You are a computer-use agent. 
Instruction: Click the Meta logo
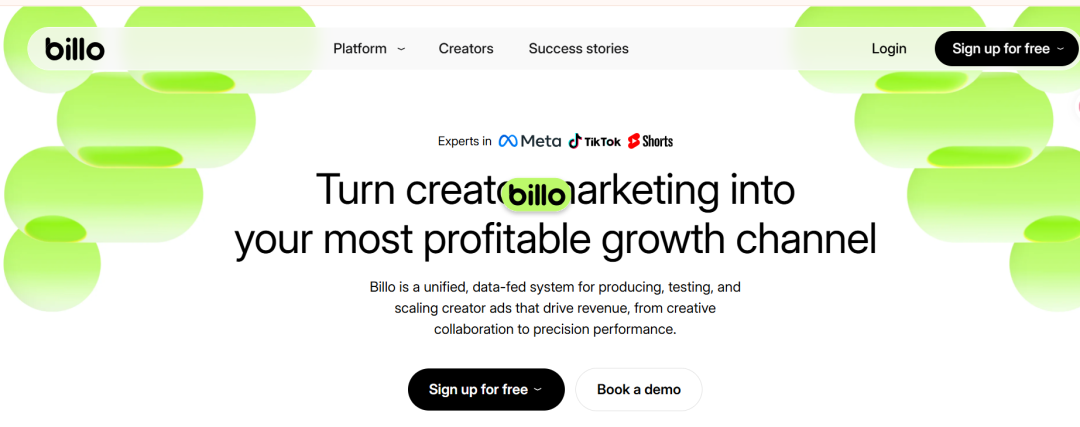[530, 141]
